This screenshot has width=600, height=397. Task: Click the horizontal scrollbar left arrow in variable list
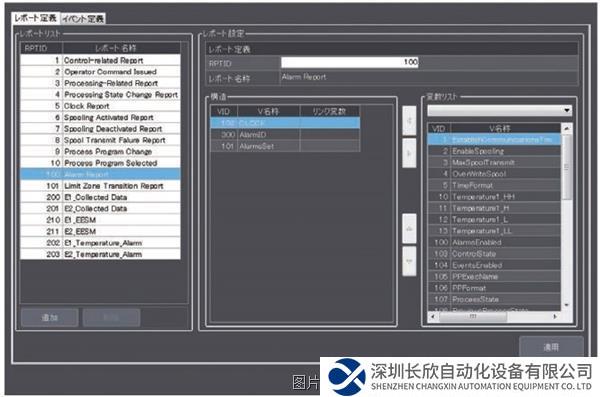[x=433, y=317]
